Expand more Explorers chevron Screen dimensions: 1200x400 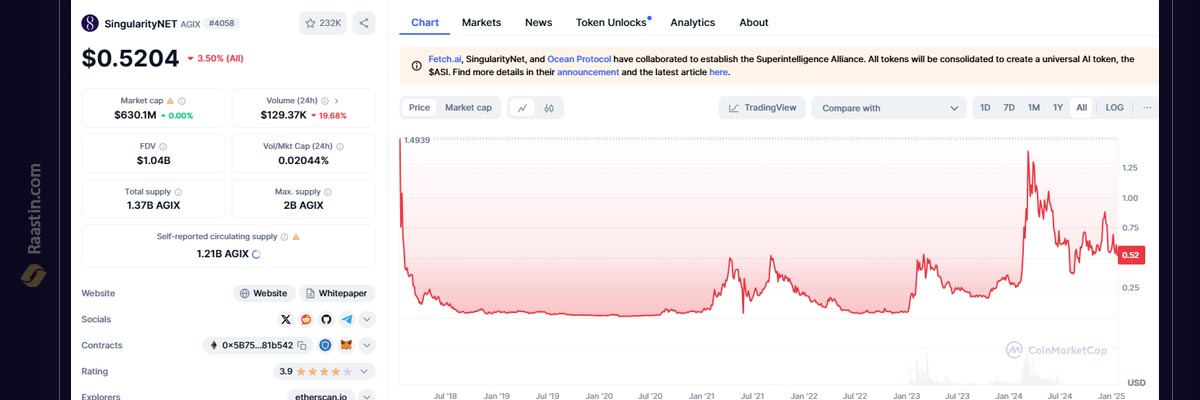(x=367, y=396)
